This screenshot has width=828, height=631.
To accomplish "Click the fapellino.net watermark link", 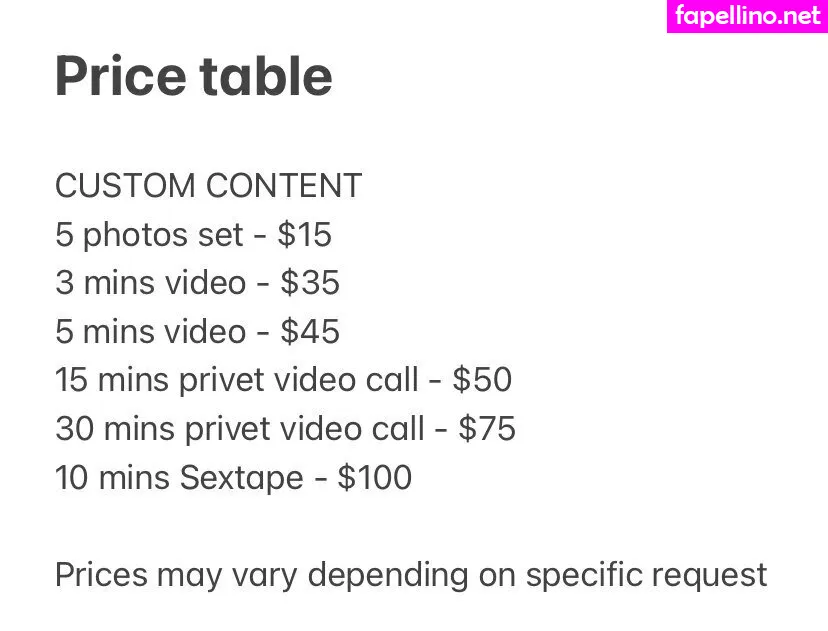I will pos(747,16).
